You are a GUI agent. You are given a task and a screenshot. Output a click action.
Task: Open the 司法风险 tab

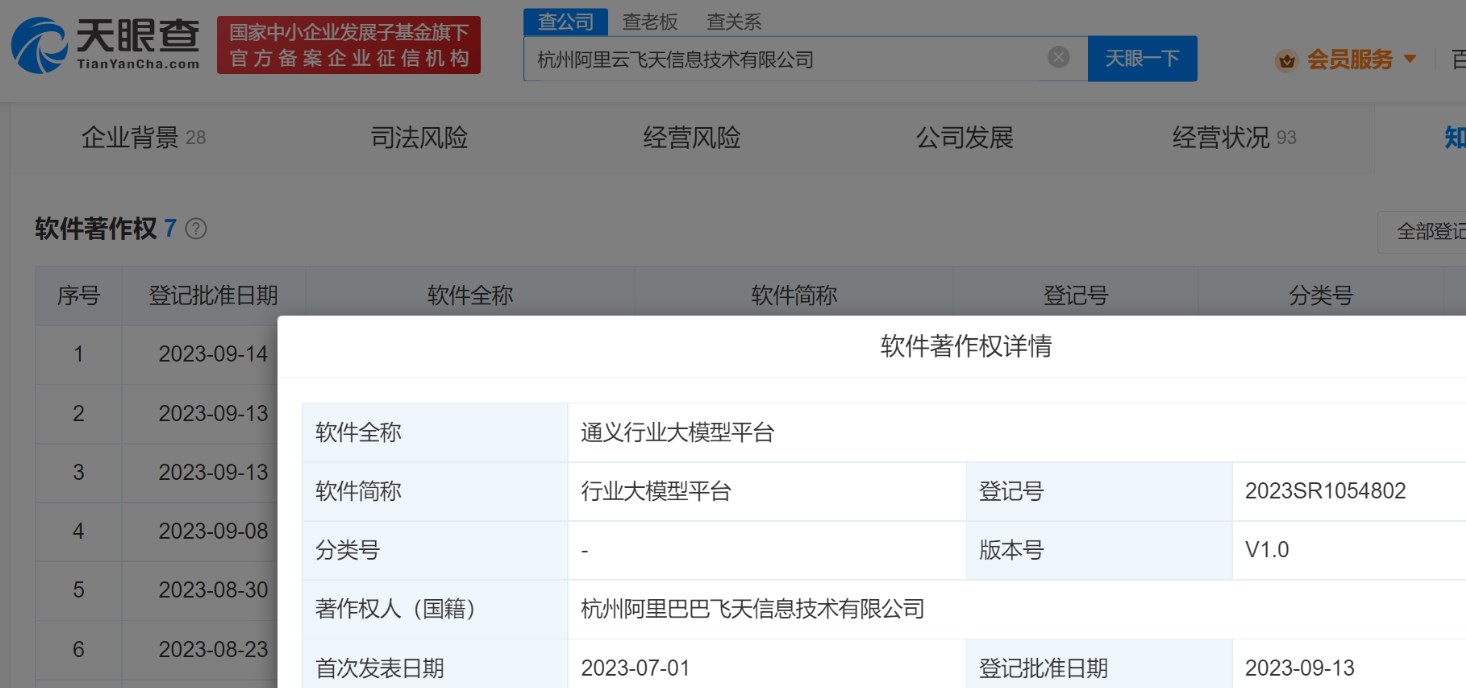pos(419,138)
